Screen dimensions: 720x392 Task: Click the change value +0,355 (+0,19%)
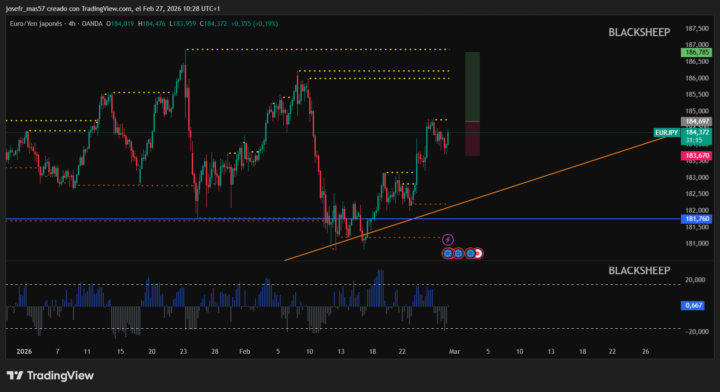click(254, 23)
